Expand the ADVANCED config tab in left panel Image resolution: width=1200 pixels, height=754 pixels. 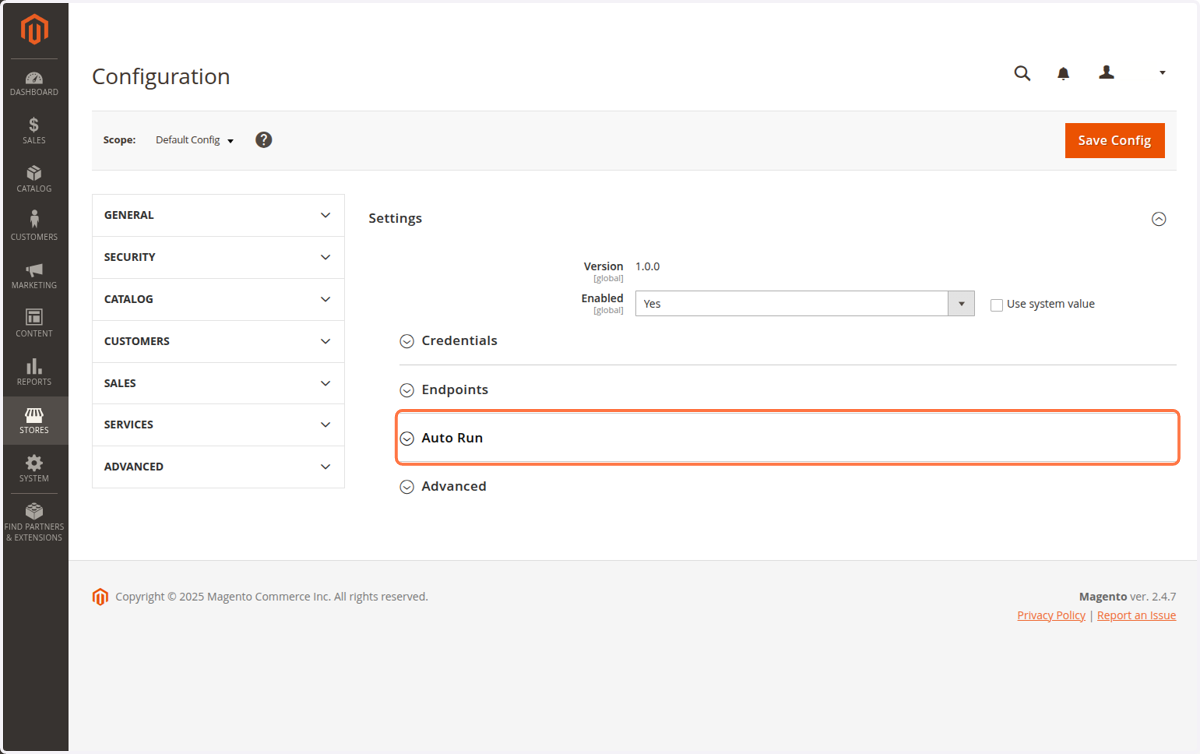click(x=218, y=467)
